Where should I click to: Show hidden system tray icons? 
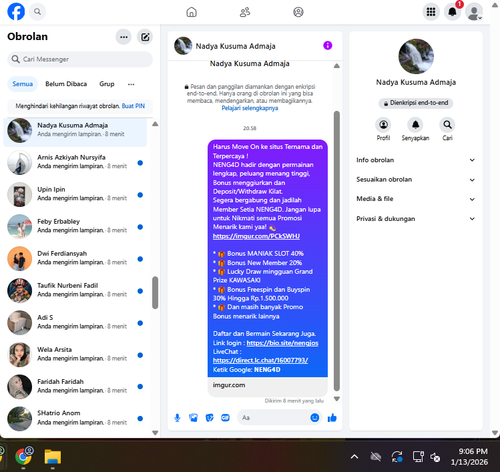pos(354,457)
